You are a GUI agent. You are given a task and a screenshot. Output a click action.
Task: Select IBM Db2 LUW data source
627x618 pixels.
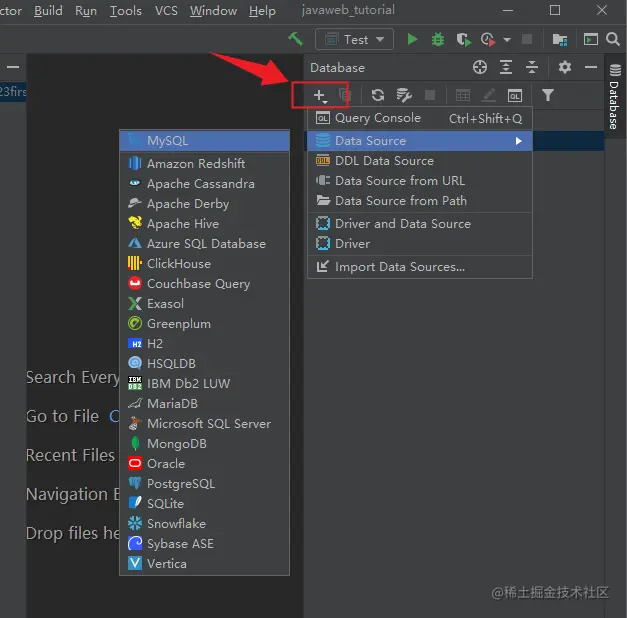click(204, 384)
